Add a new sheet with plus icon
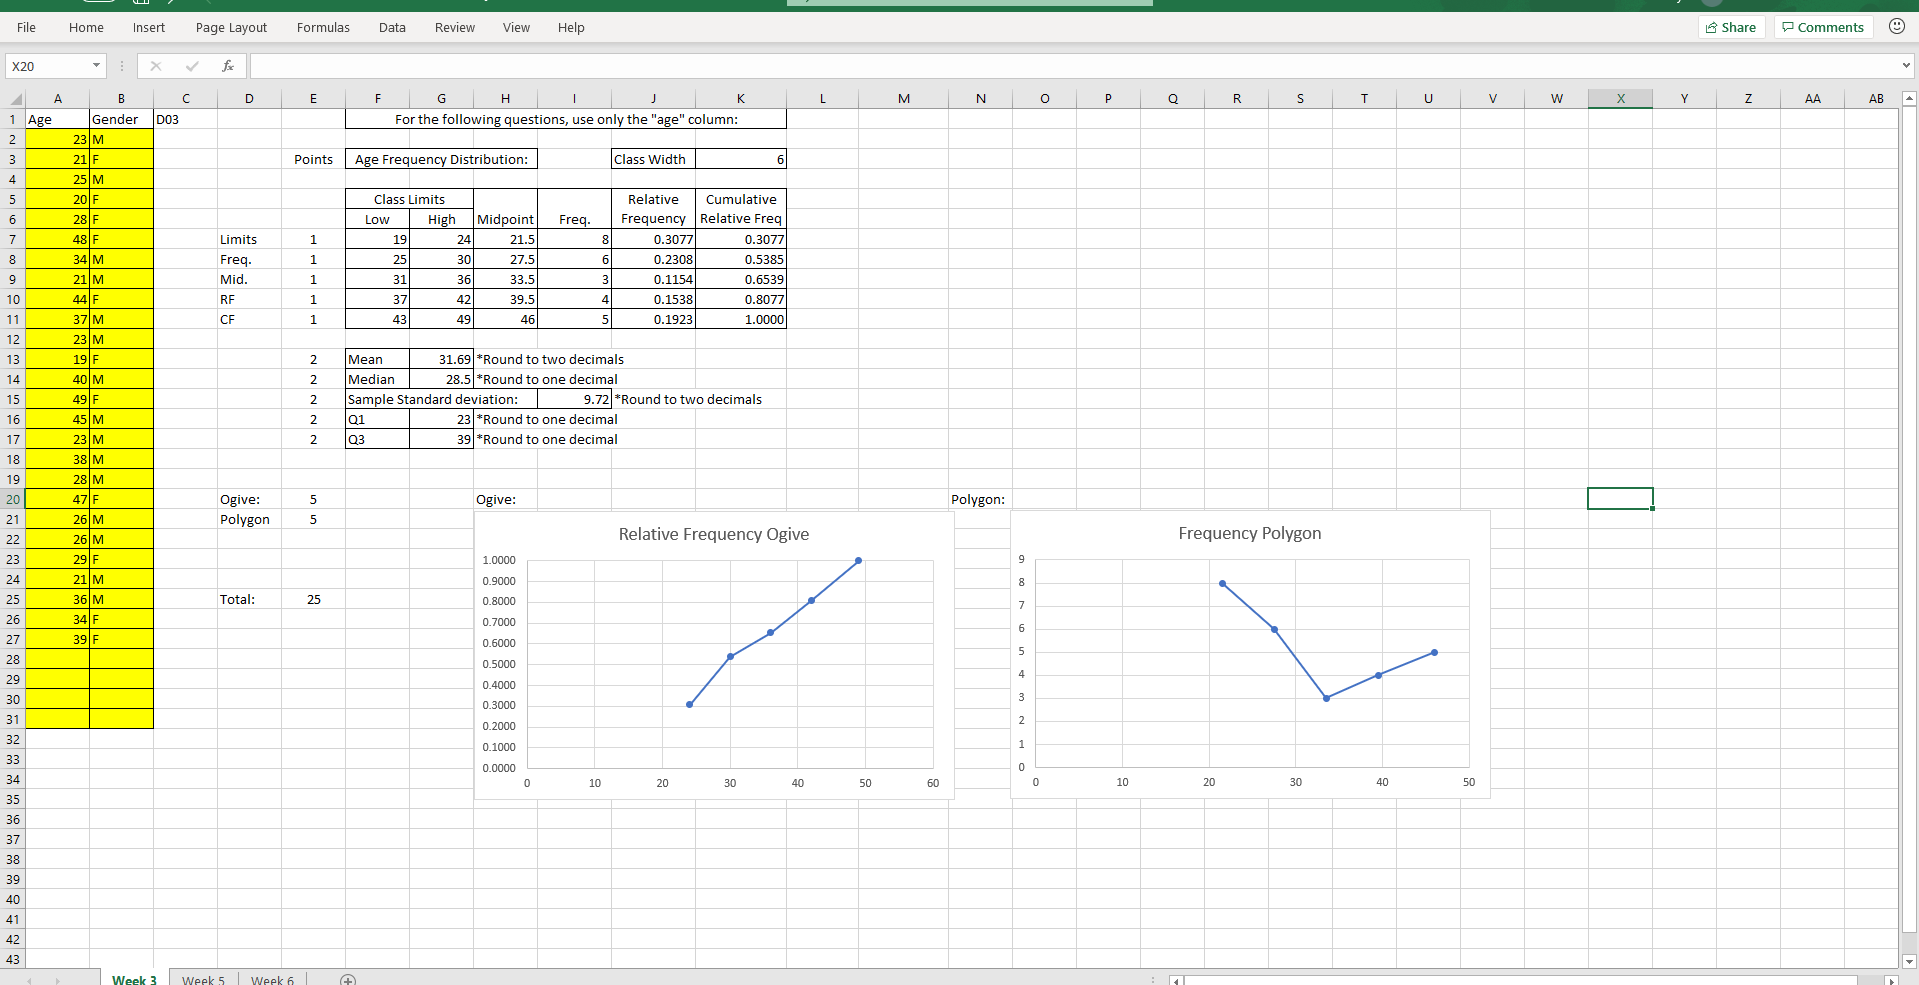The height and width of the screenshot is (985, 1919). [348, 979]
